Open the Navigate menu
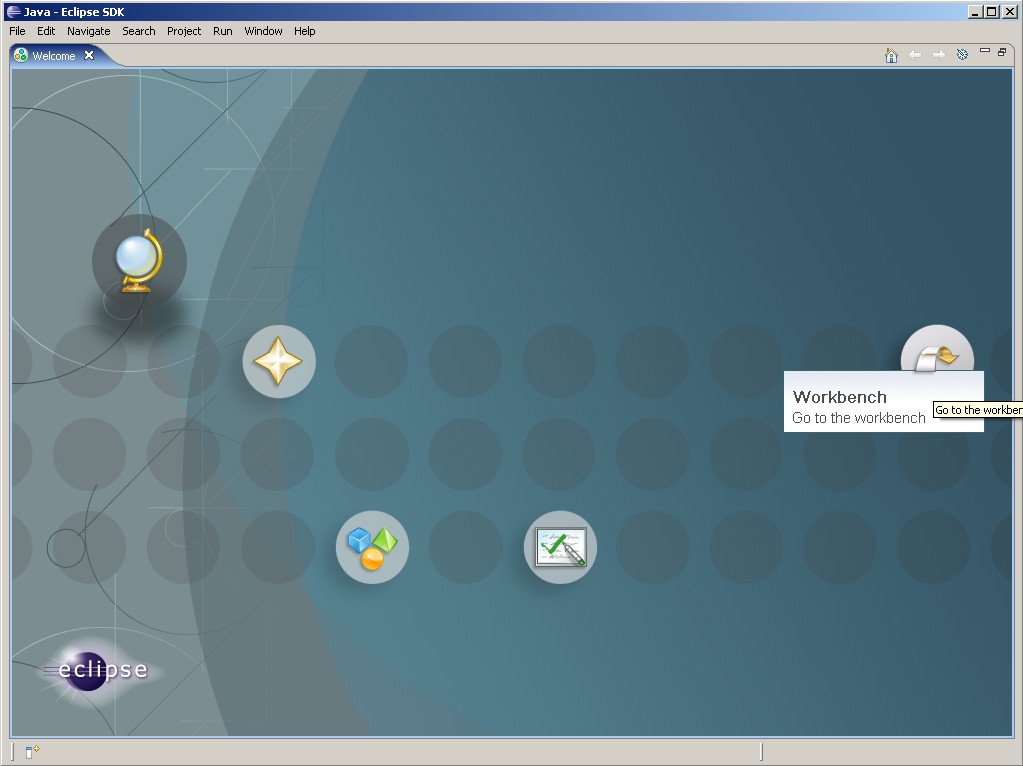Image resolution: width=1023 pixels, height=766 pixels. 89,31
